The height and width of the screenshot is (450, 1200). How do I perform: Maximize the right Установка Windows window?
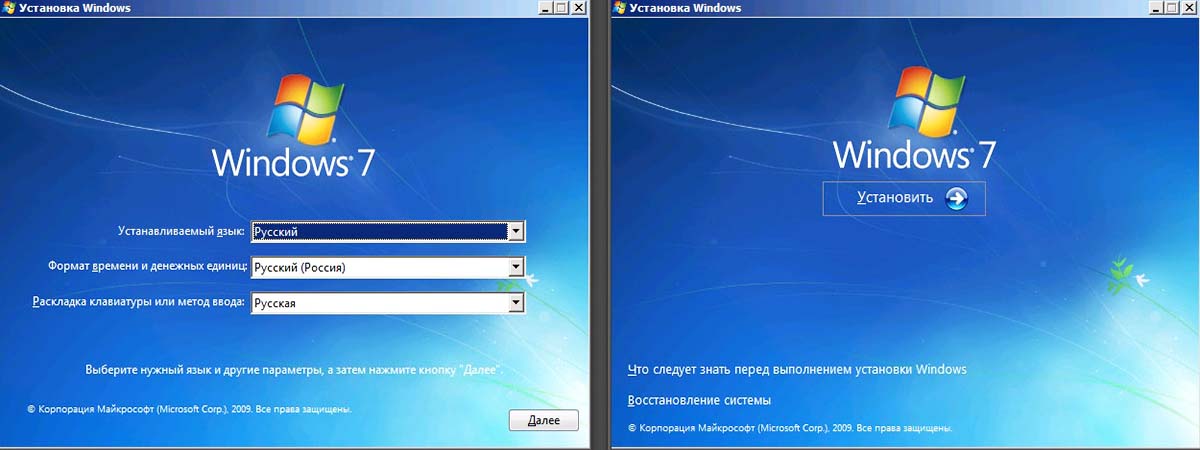click(1173, 7)
